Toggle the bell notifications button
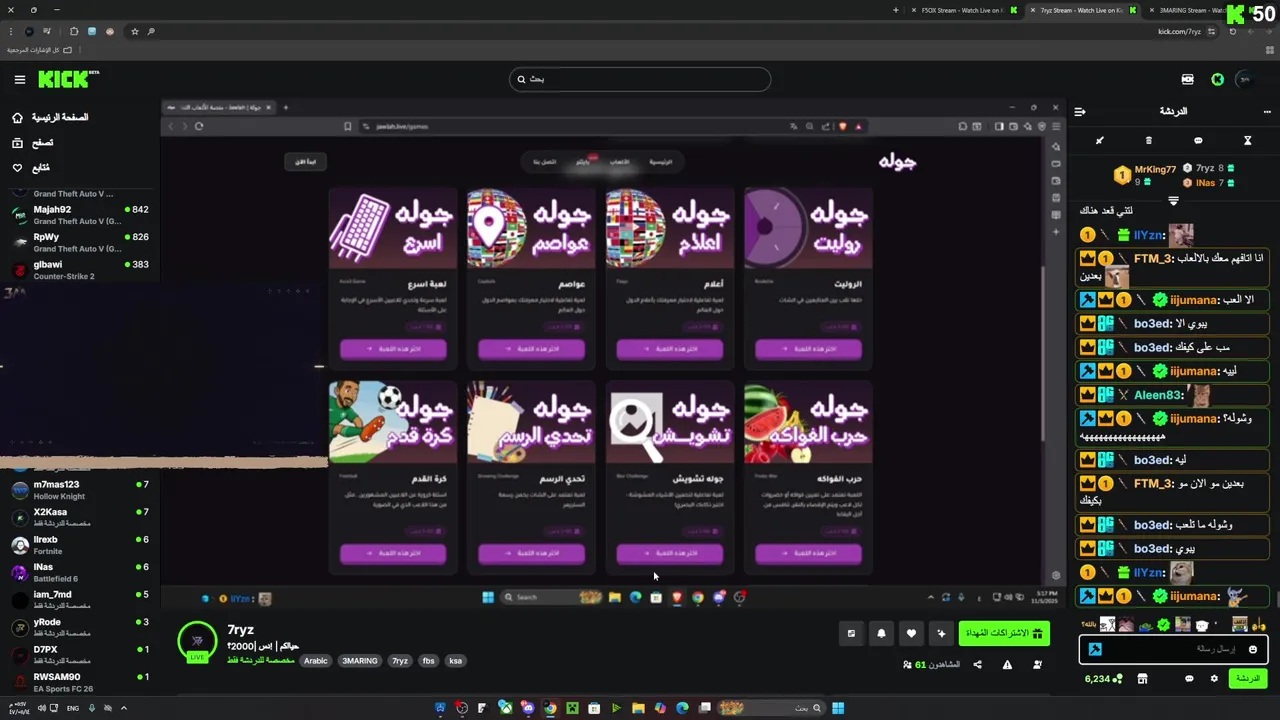The image size is (1280, 720). click(x=881, y=633)
